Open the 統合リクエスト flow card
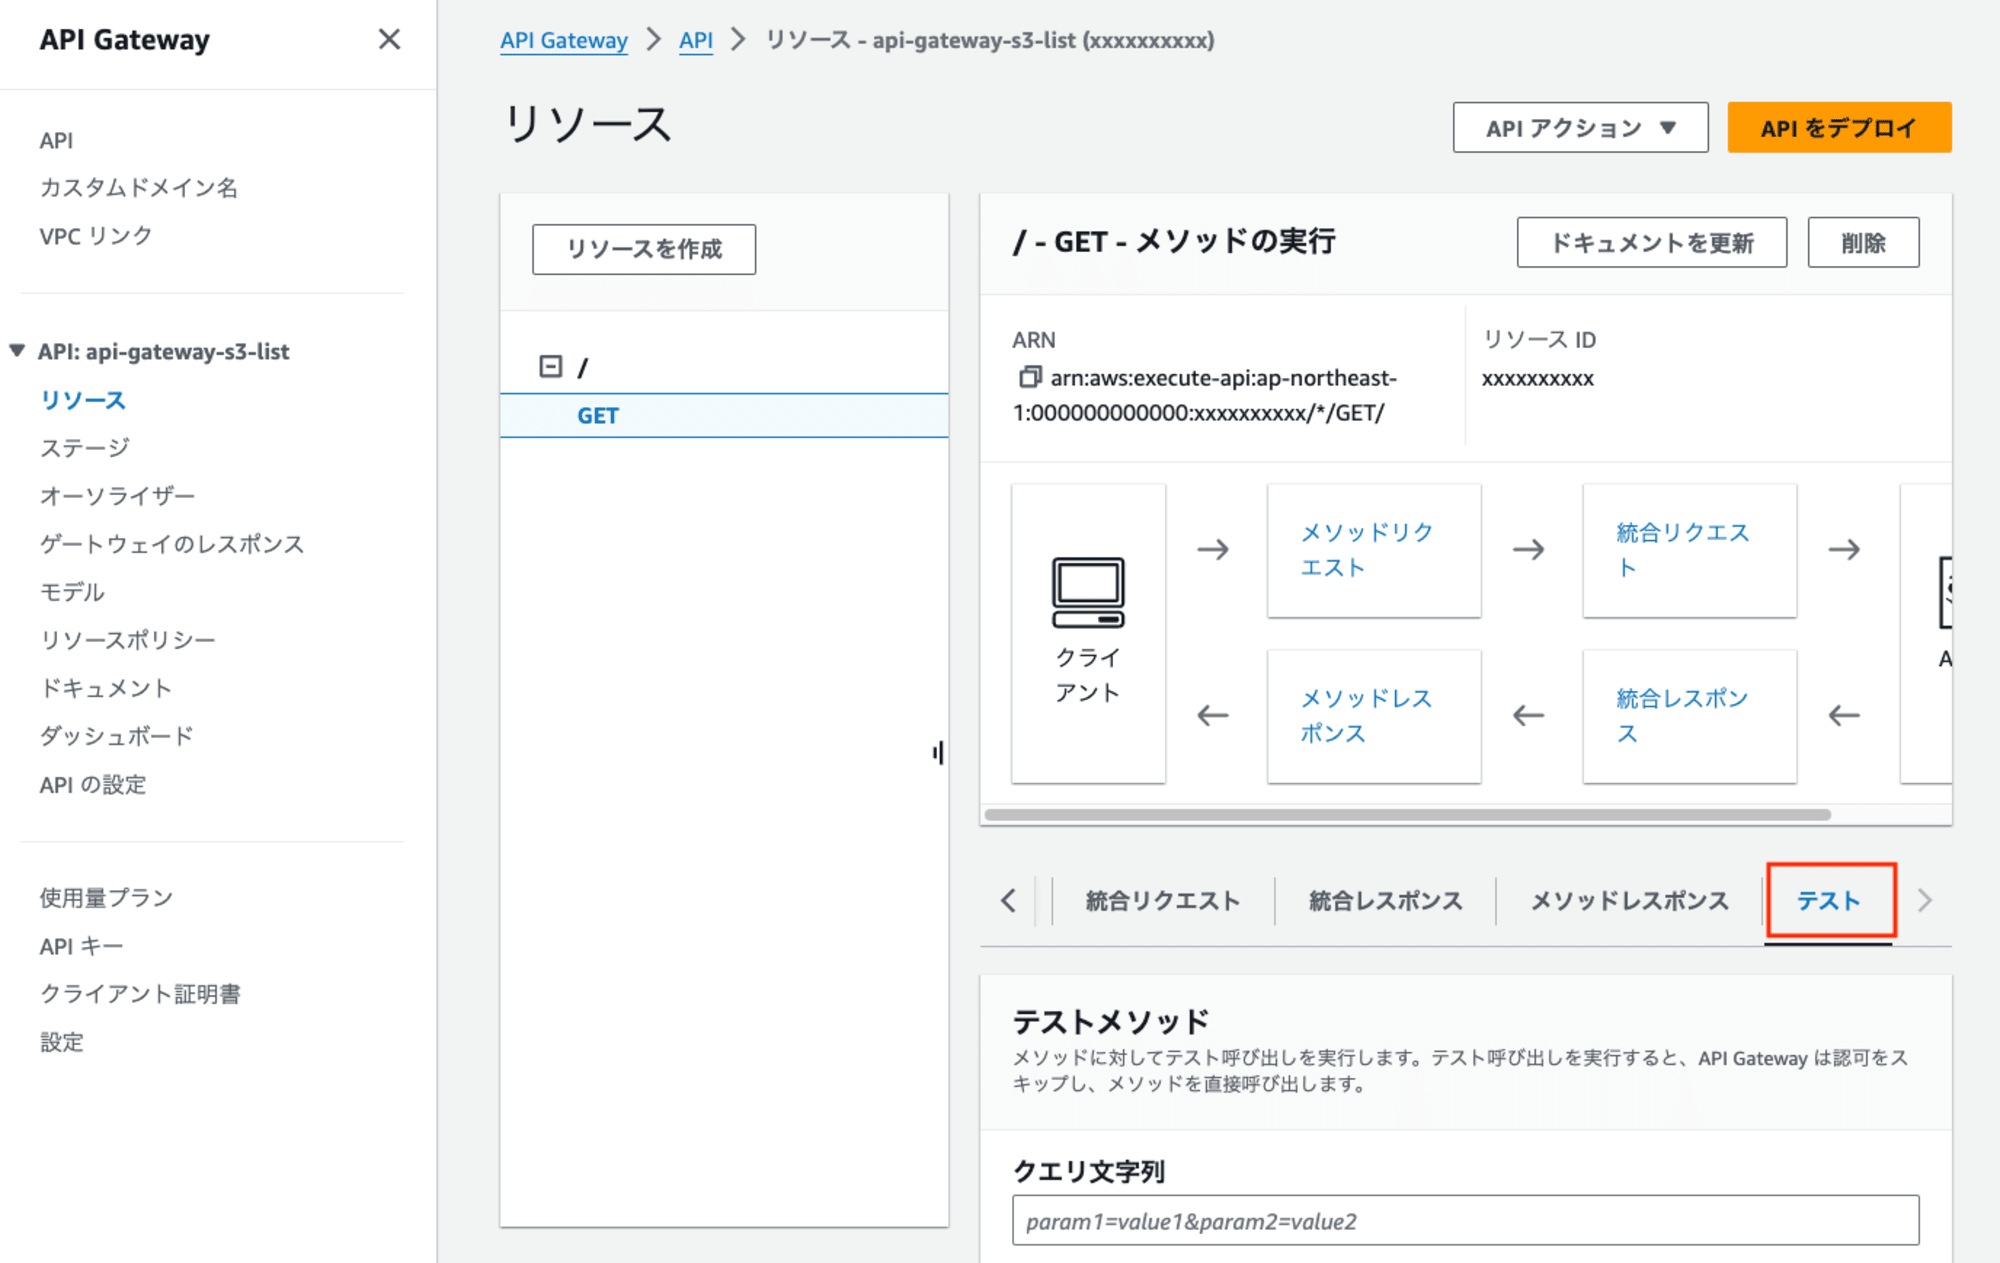Viewport: 2000px width, 1263px height. pos(1689,550)
